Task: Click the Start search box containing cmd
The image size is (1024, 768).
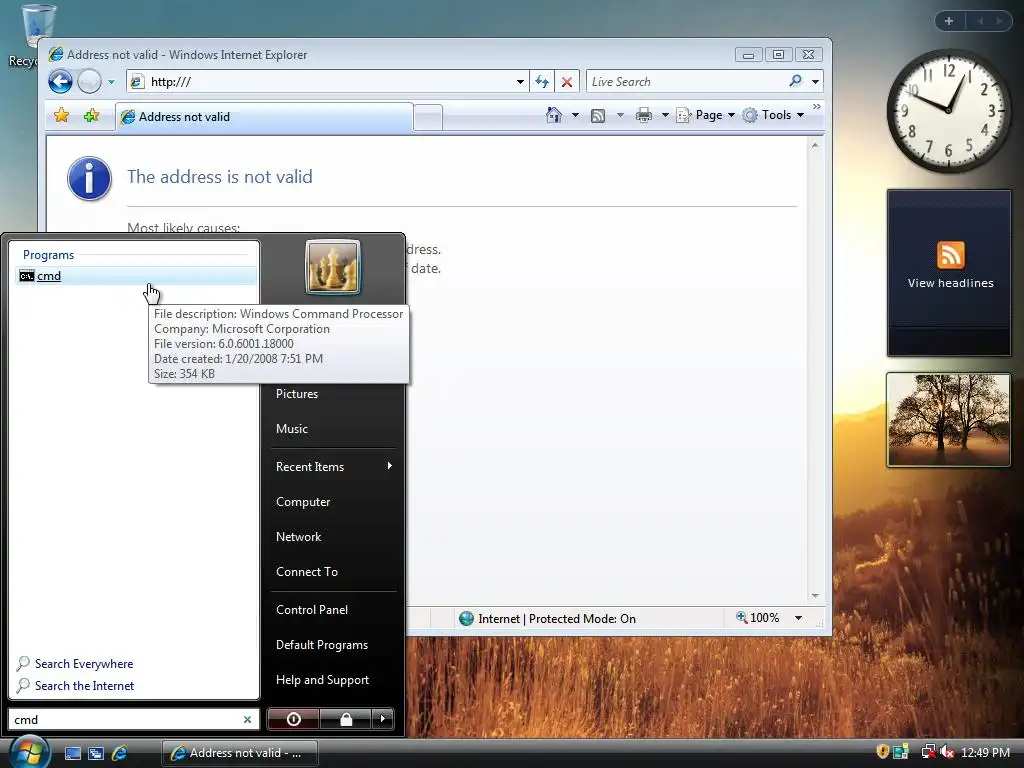Action: tap(124, 720)
